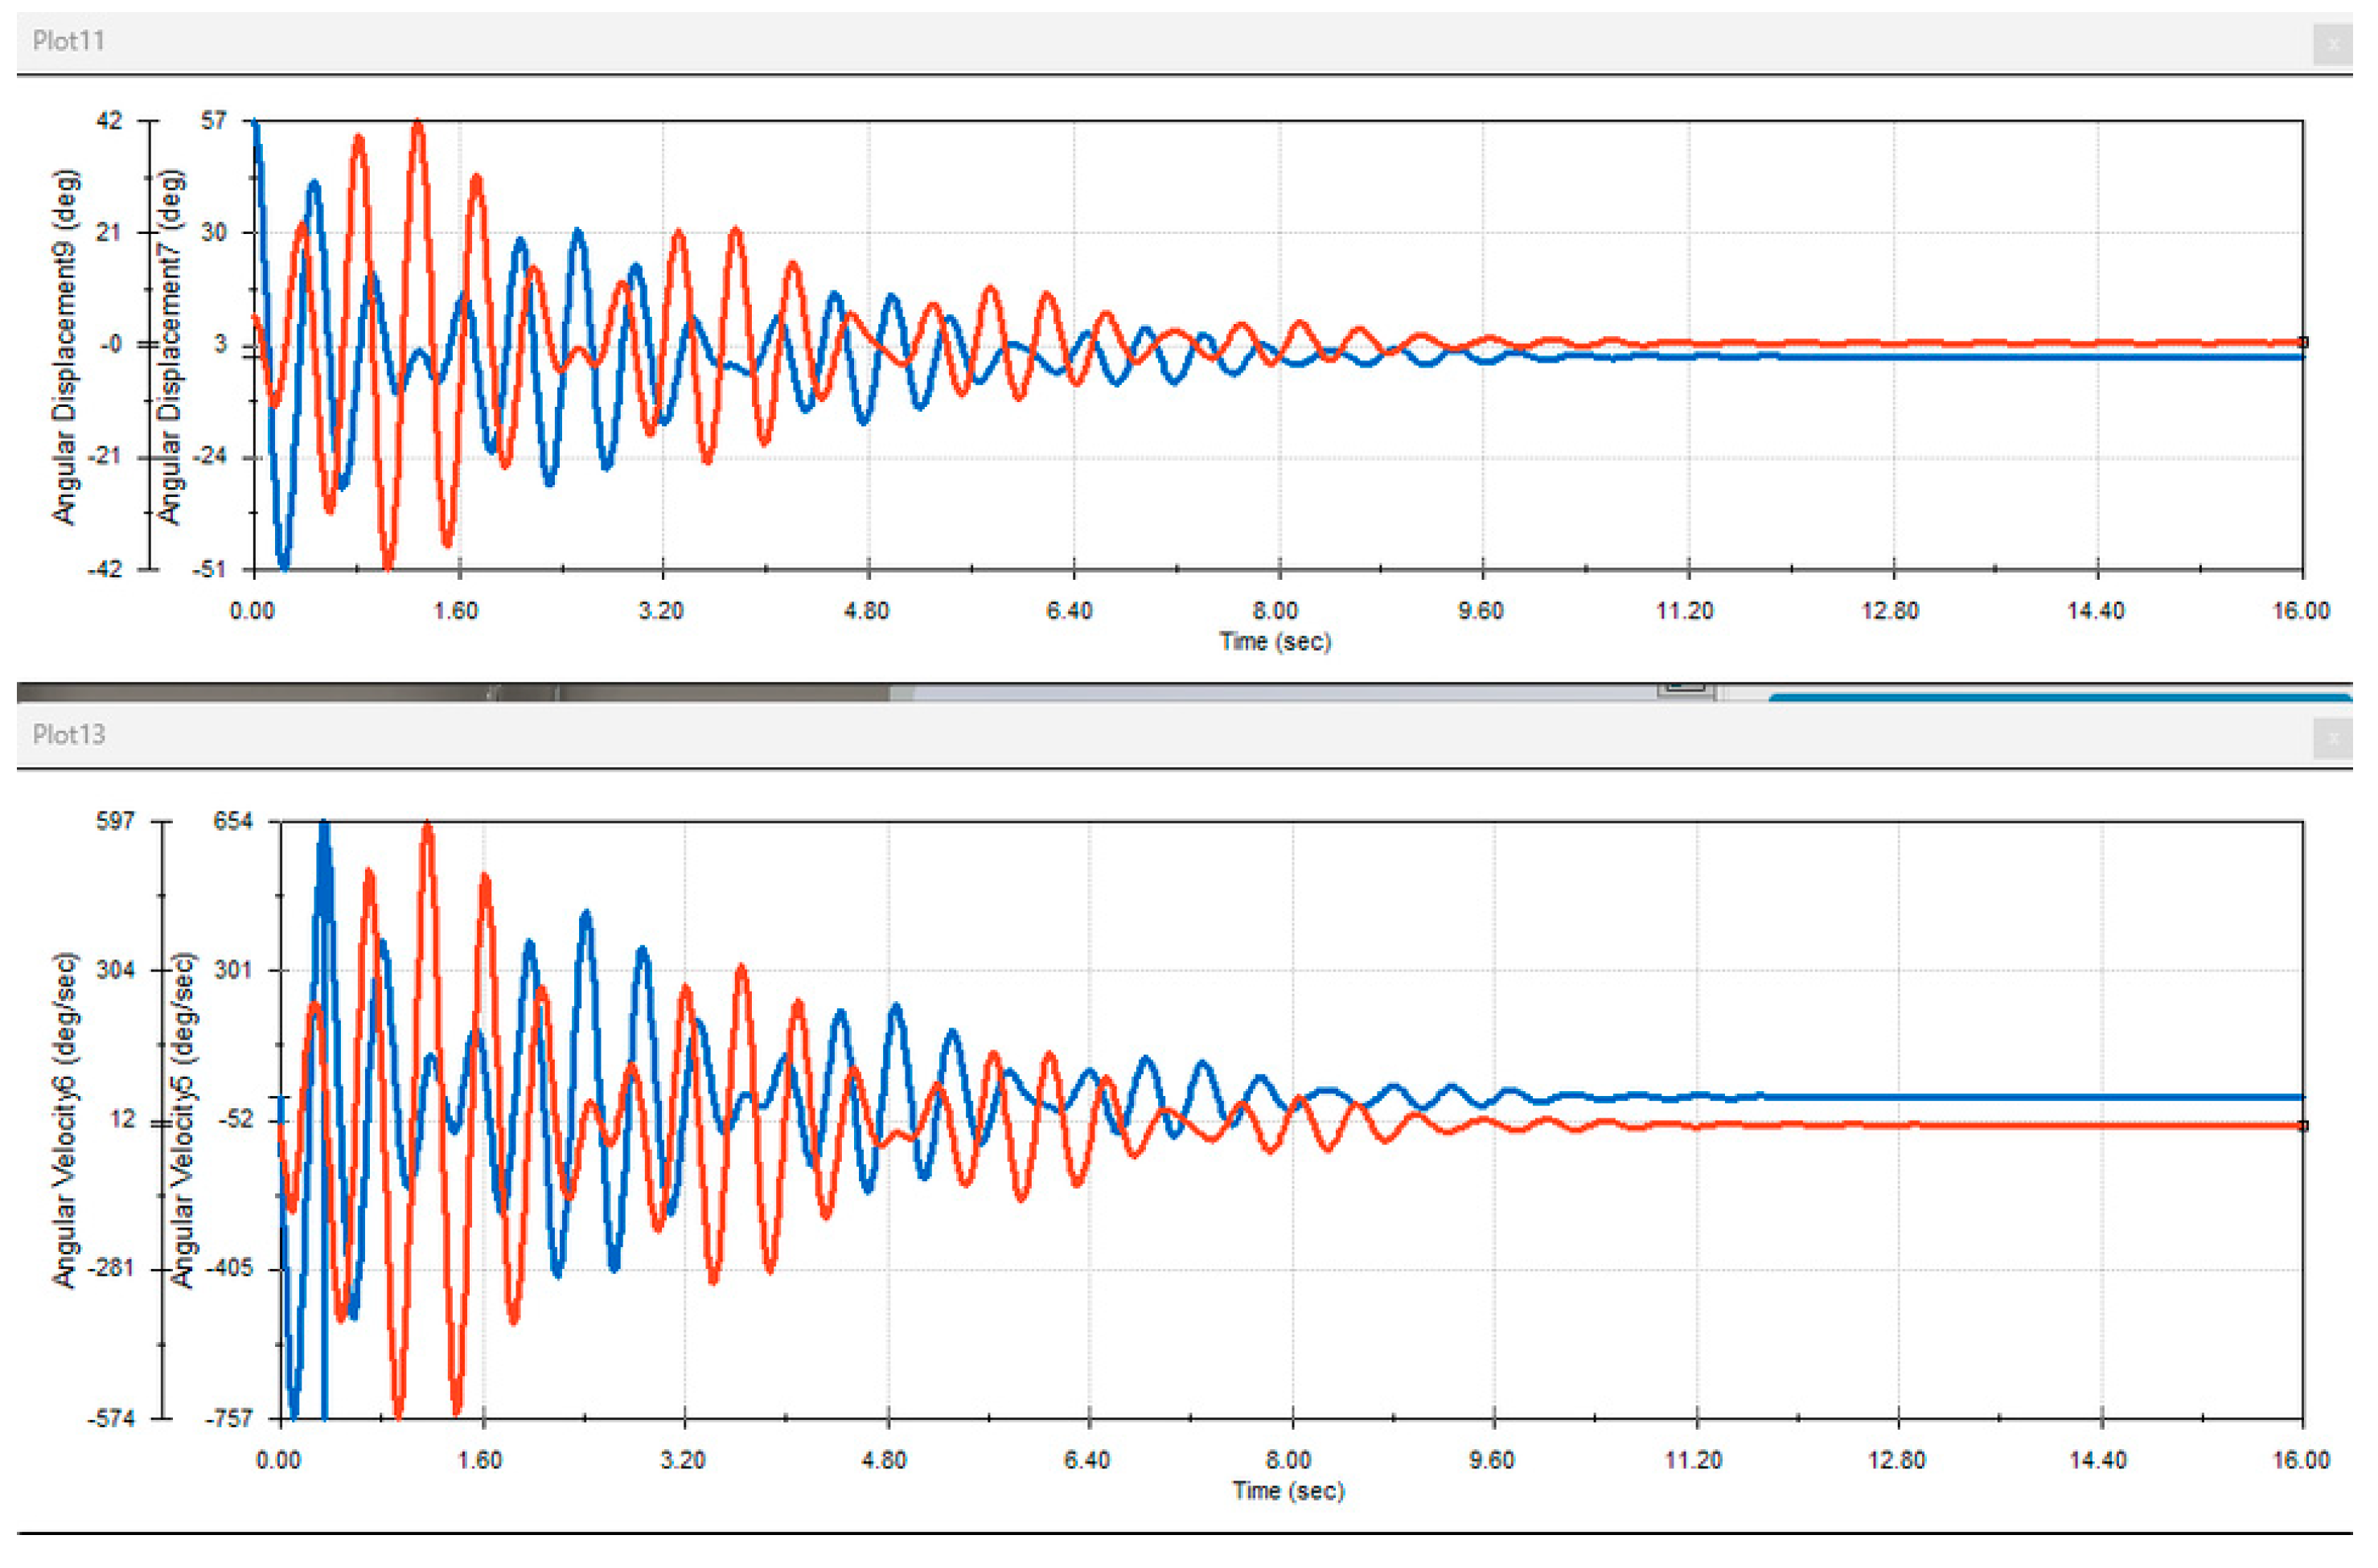The height and width of the screenshot is (1568, 2378).
Task: Select the Angular Velocity5 axis label
Action: (183, 1121)
